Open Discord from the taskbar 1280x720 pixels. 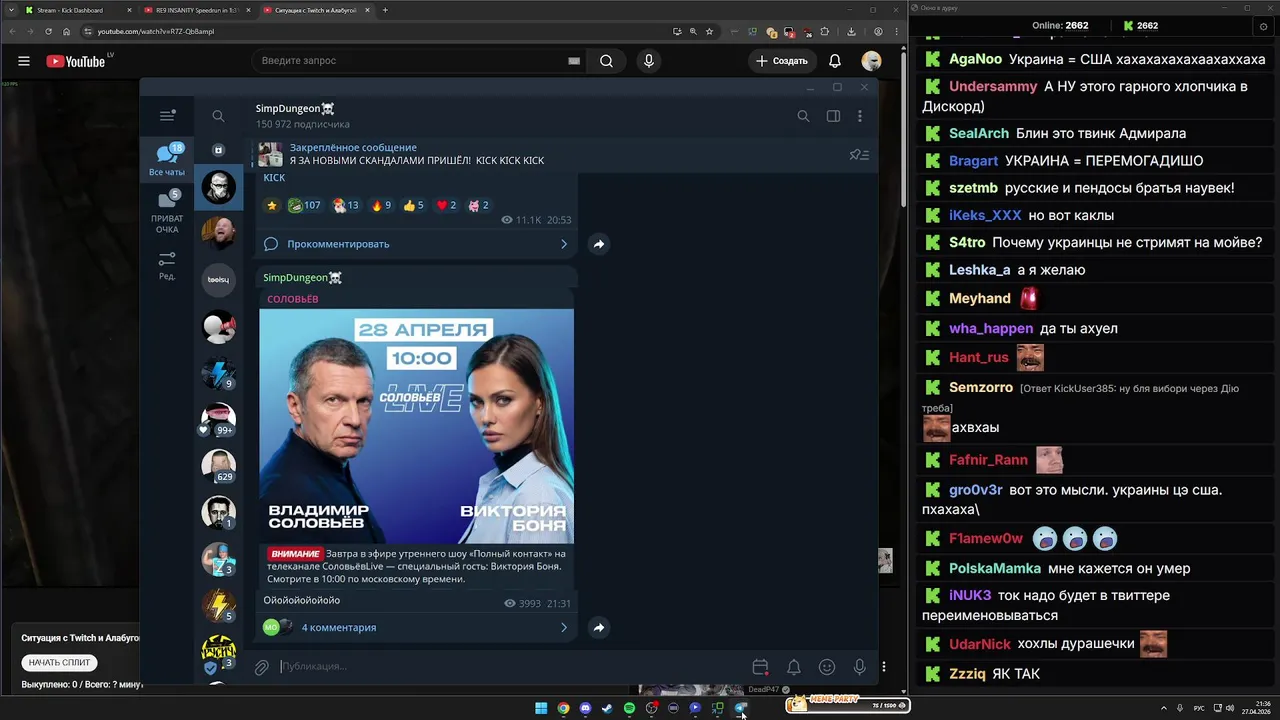pyautogui.click(x=585, y=708)
